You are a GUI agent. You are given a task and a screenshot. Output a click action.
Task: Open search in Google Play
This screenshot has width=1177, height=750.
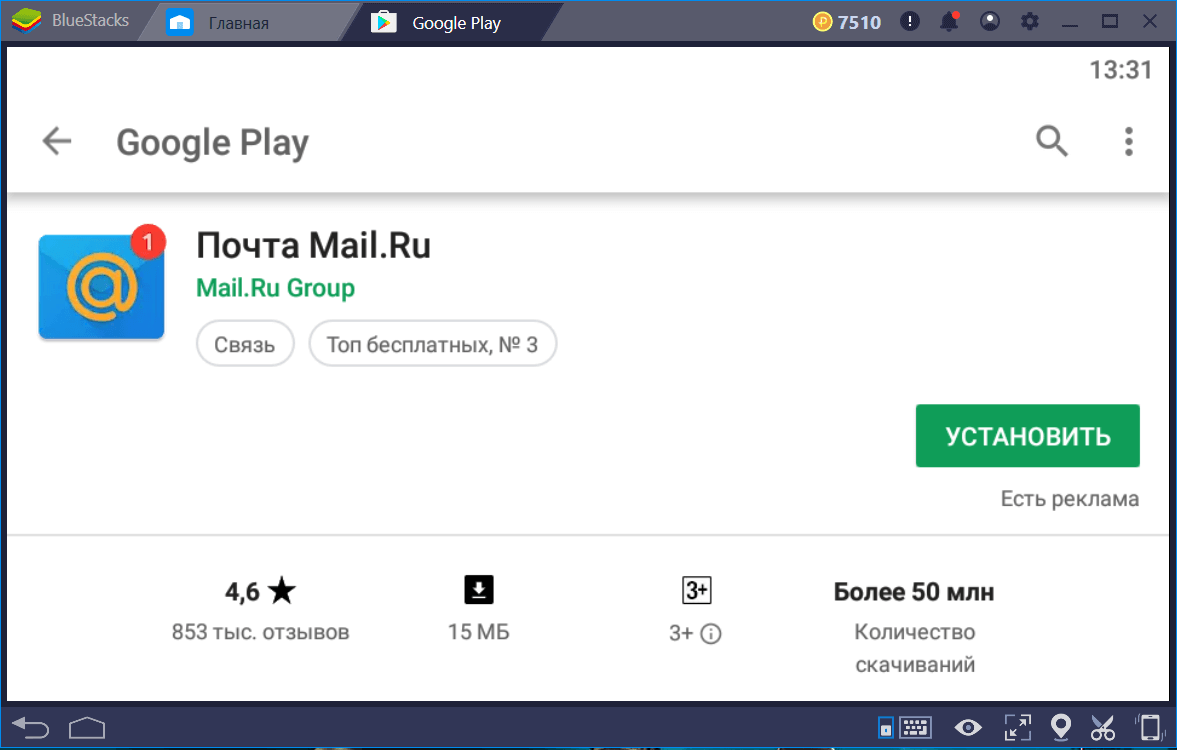point(1051,142)
